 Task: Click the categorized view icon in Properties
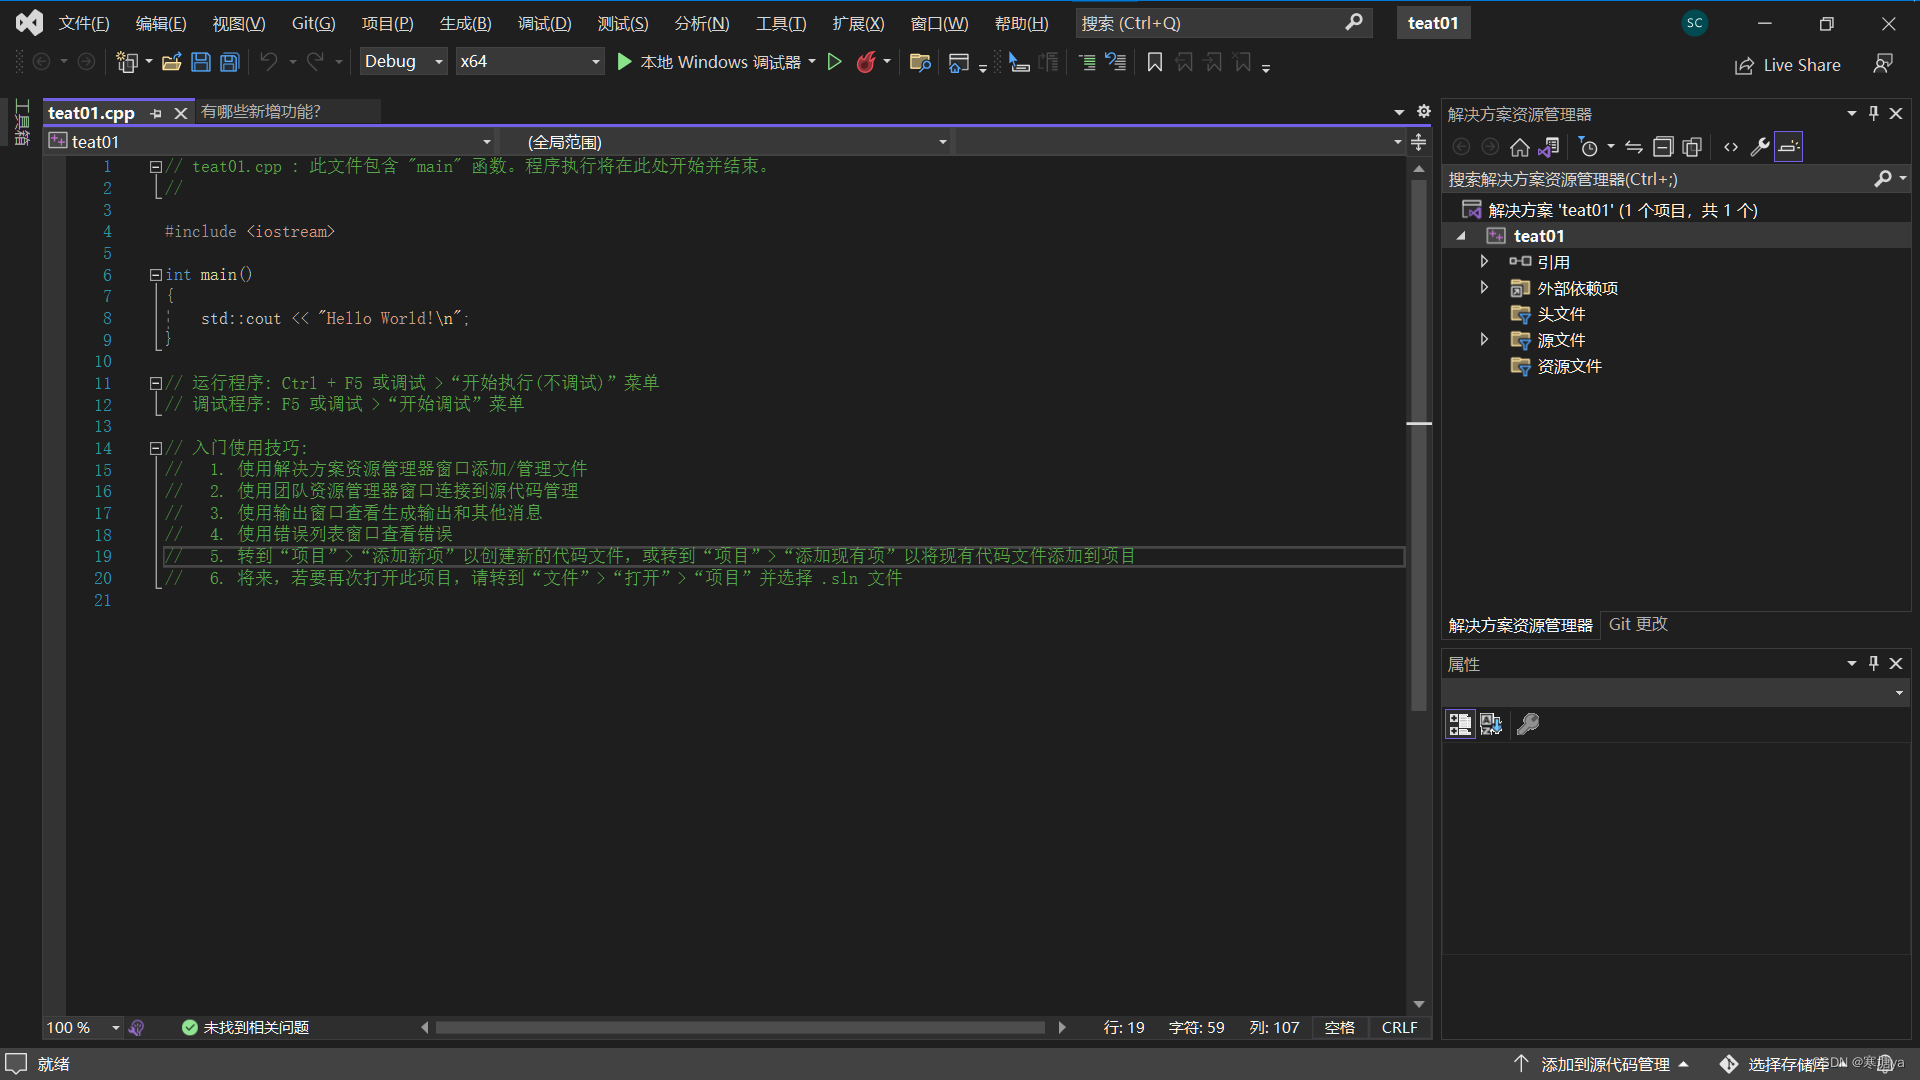coord(1460,724)
